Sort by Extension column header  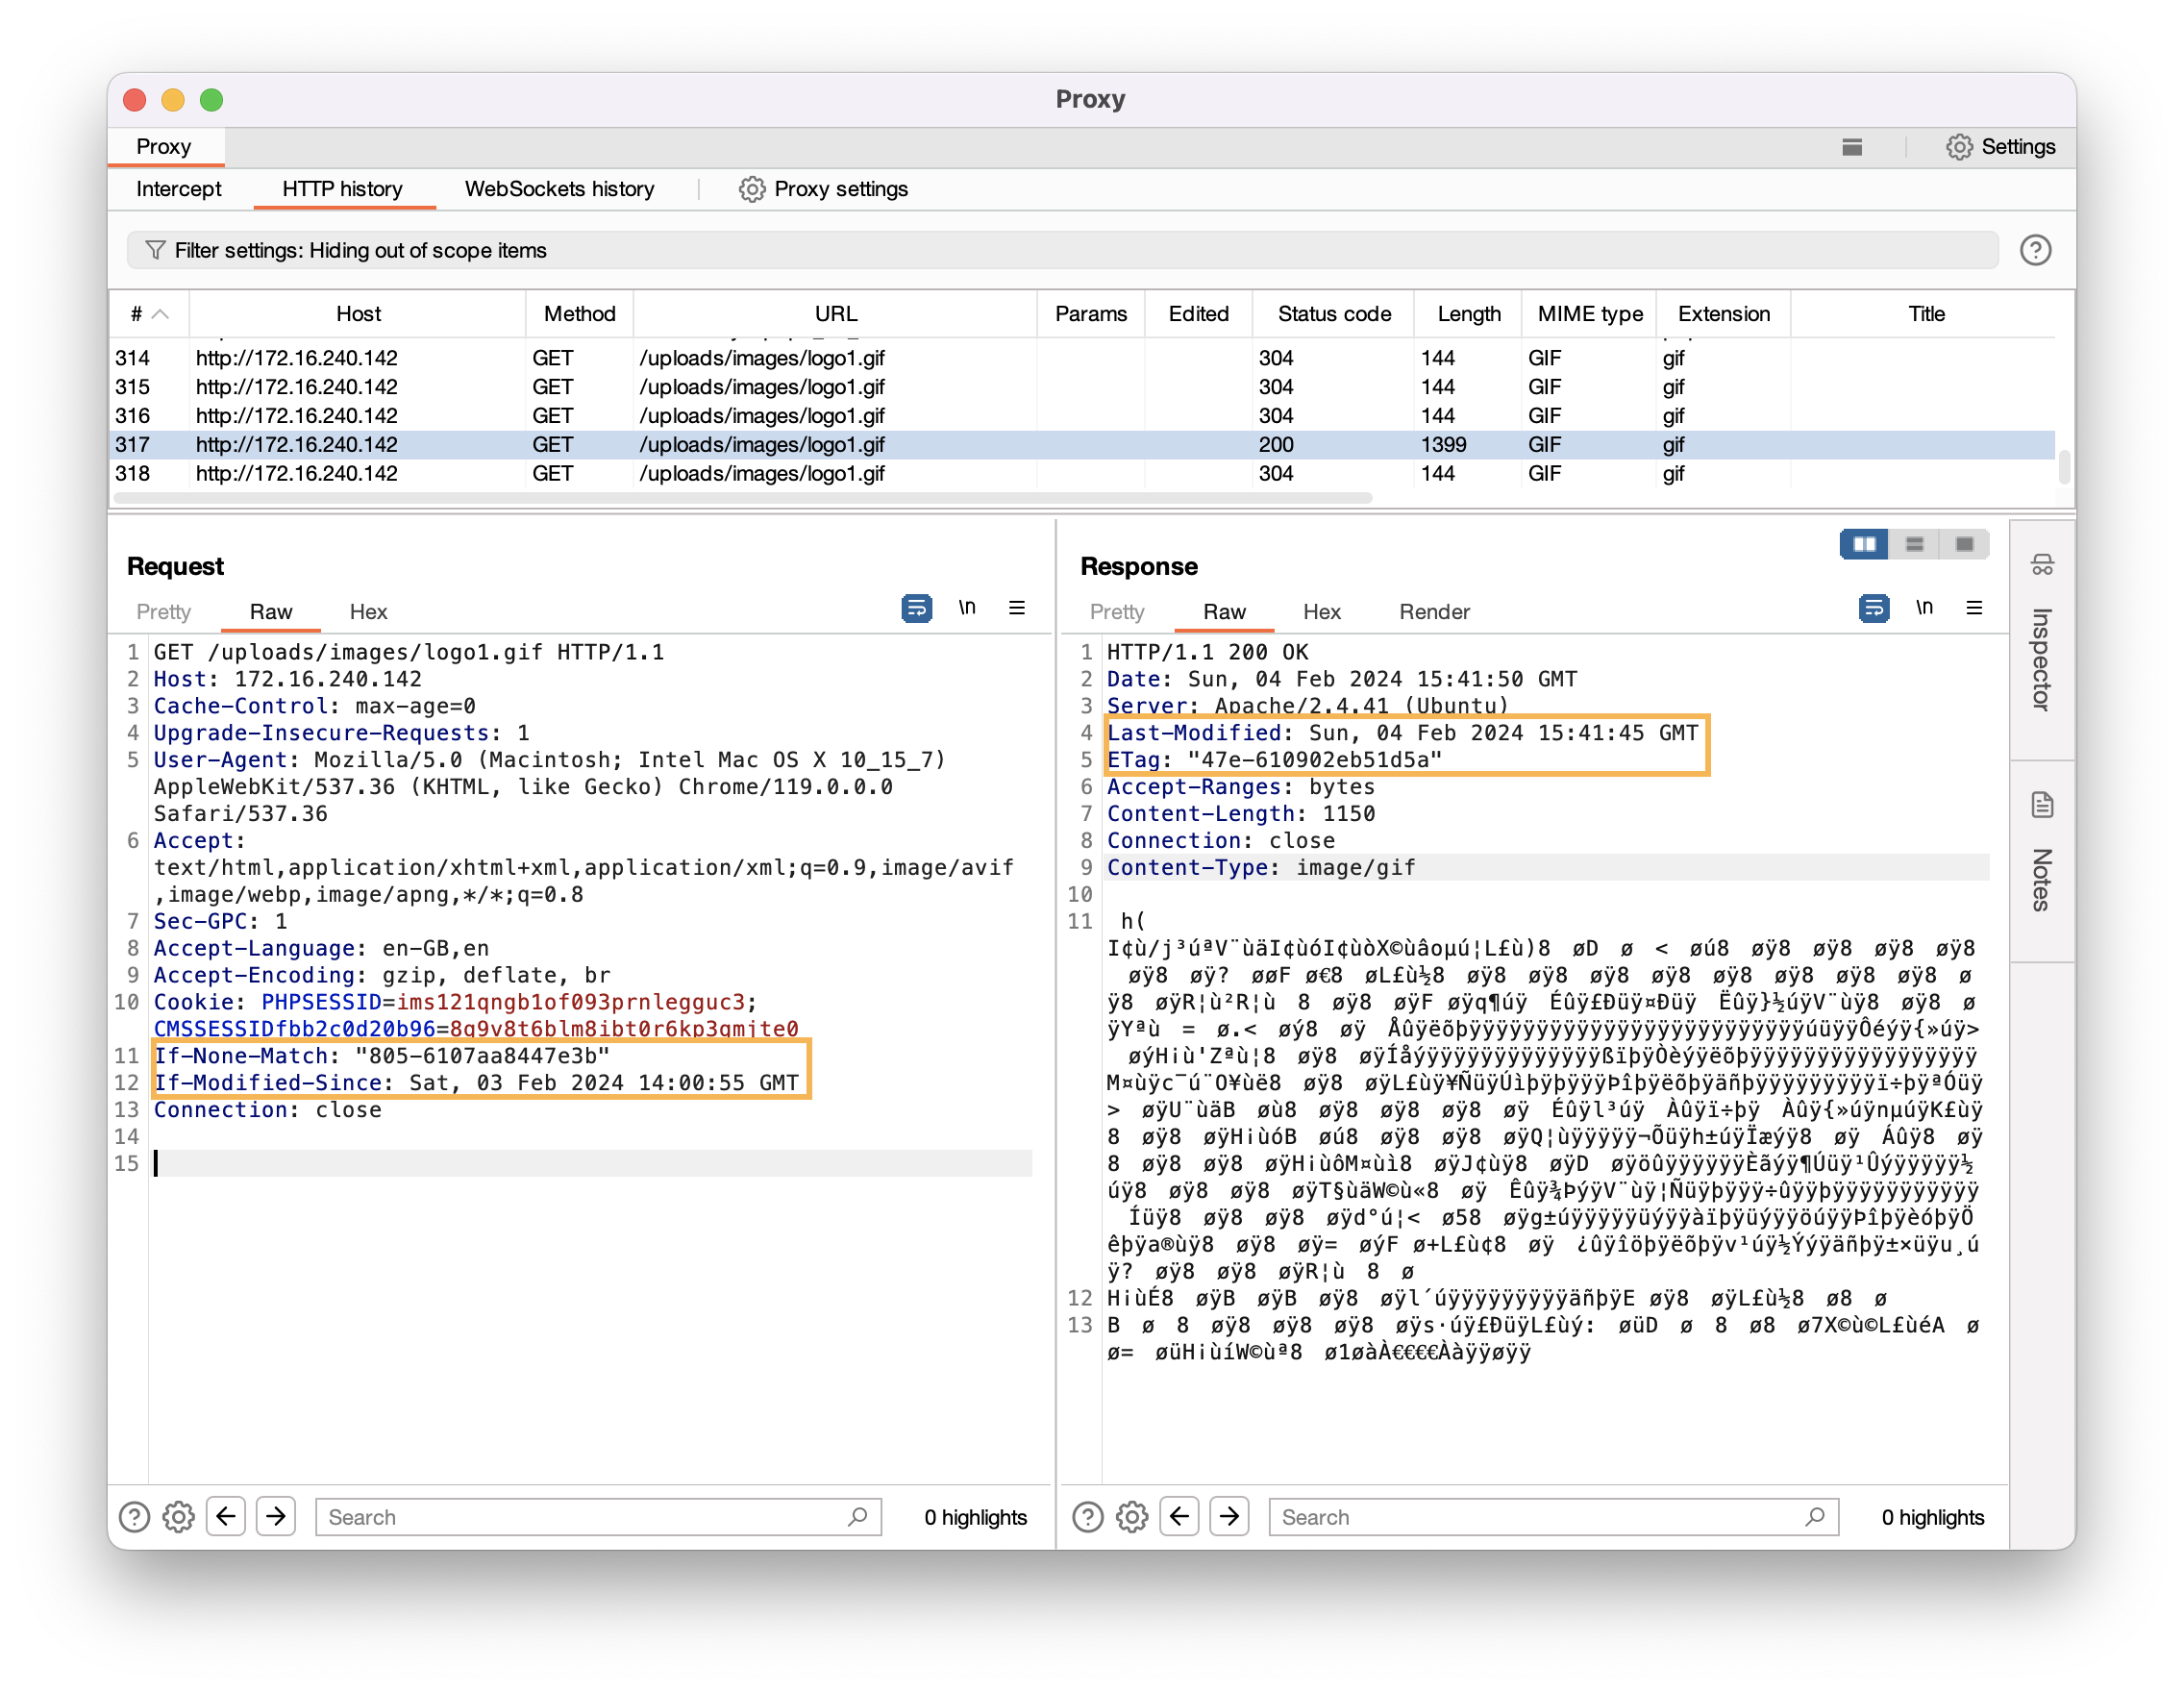pos(1723,314)
